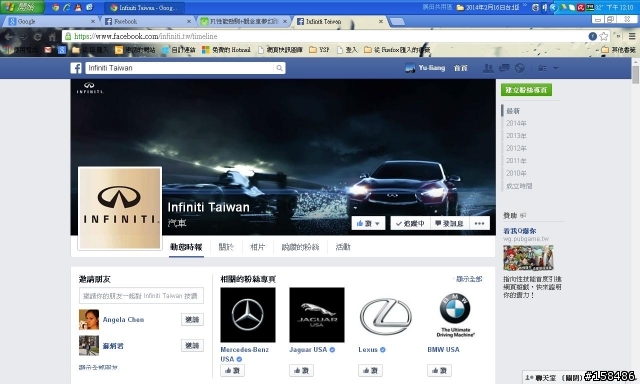Open the Jaguar USA page logo
640x384 pixels.
click(317, 315)
